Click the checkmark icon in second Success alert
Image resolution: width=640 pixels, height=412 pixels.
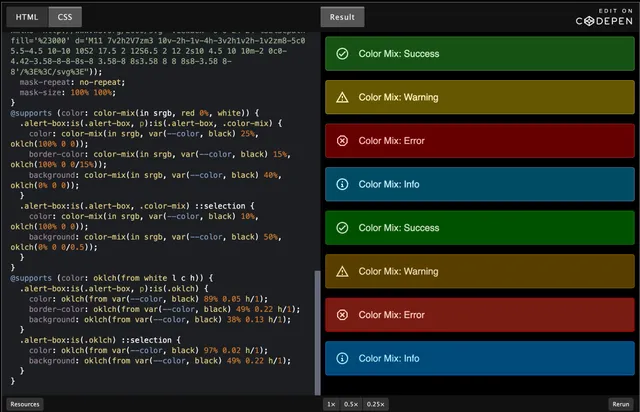click(x=343, y=228)
